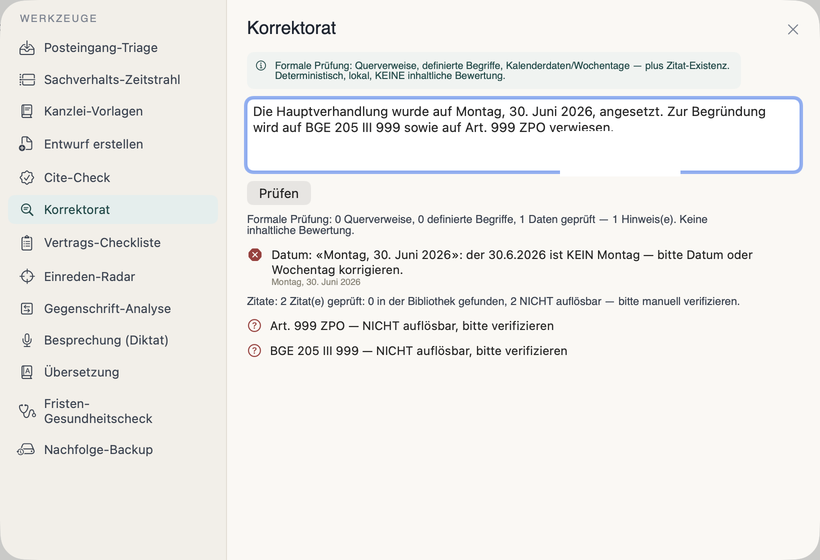Click the Cite-Check badge icon
This screenshot has width=820, height=560.
coord(27,178)
